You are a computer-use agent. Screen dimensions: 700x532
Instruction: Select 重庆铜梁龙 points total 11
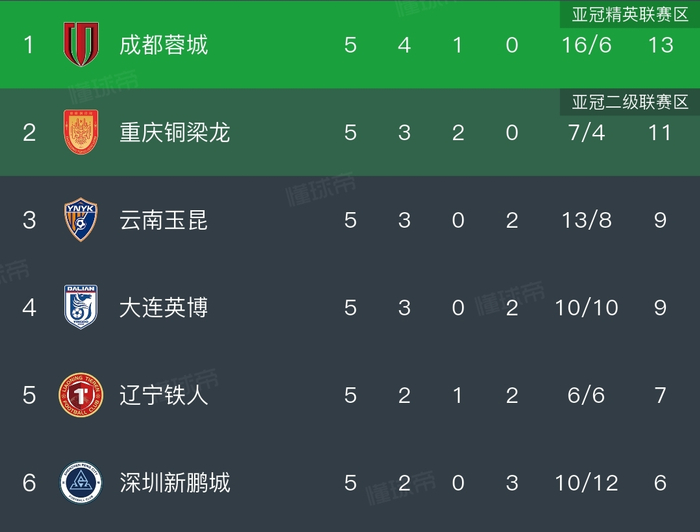tap(660, 132)
